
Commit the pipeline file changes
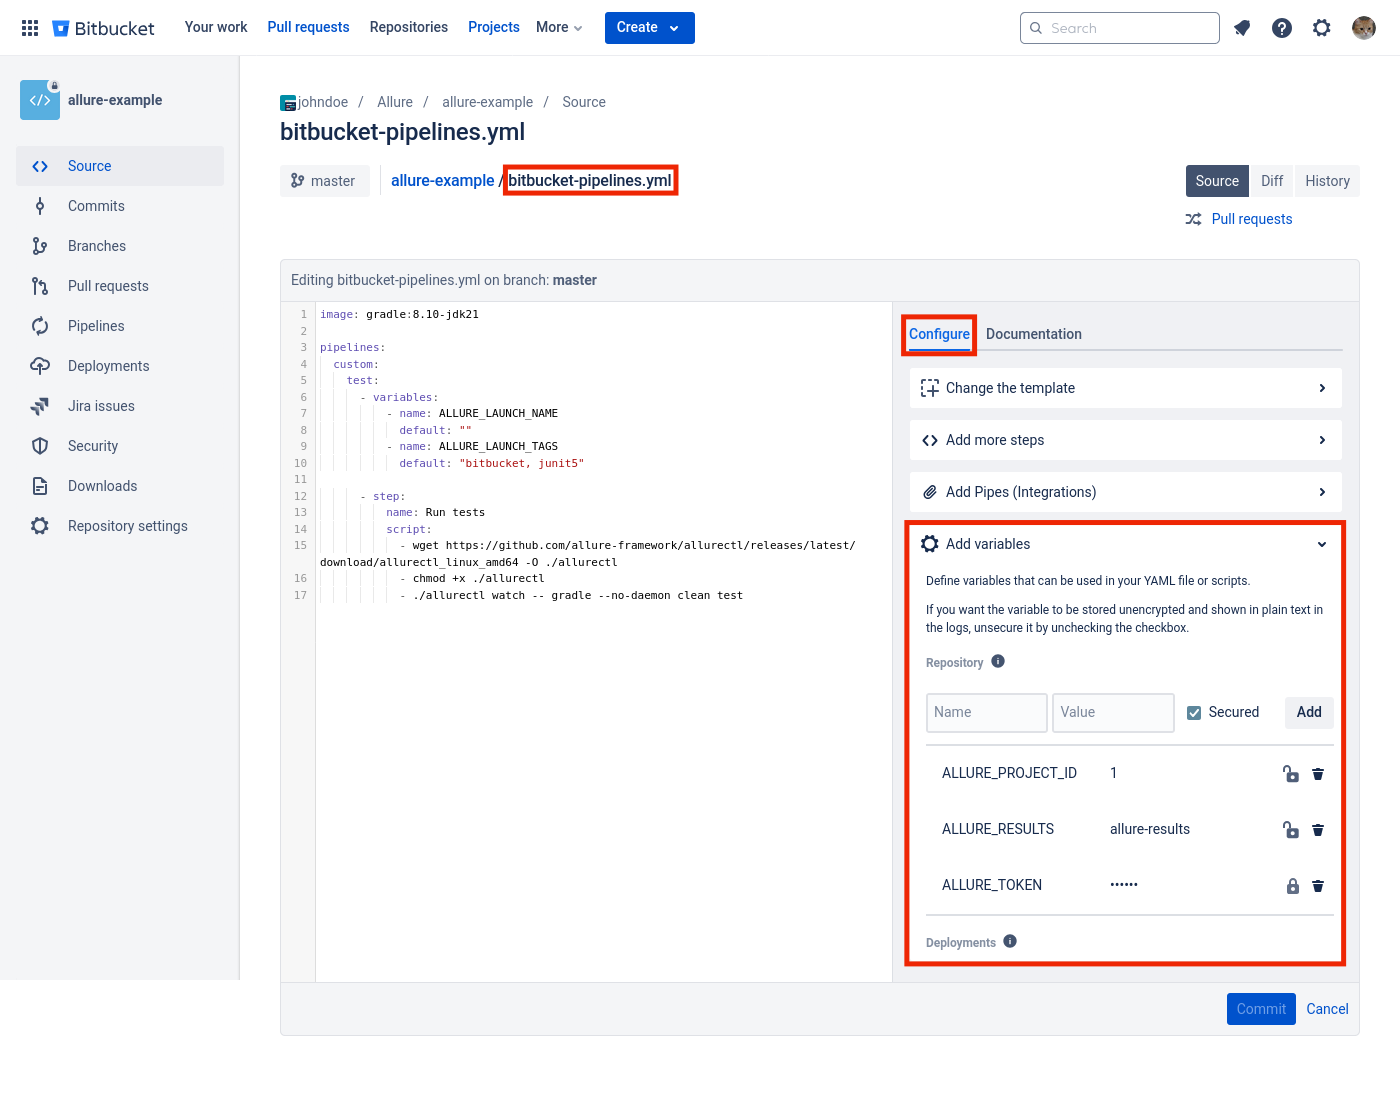[x=1261, y=1008]
